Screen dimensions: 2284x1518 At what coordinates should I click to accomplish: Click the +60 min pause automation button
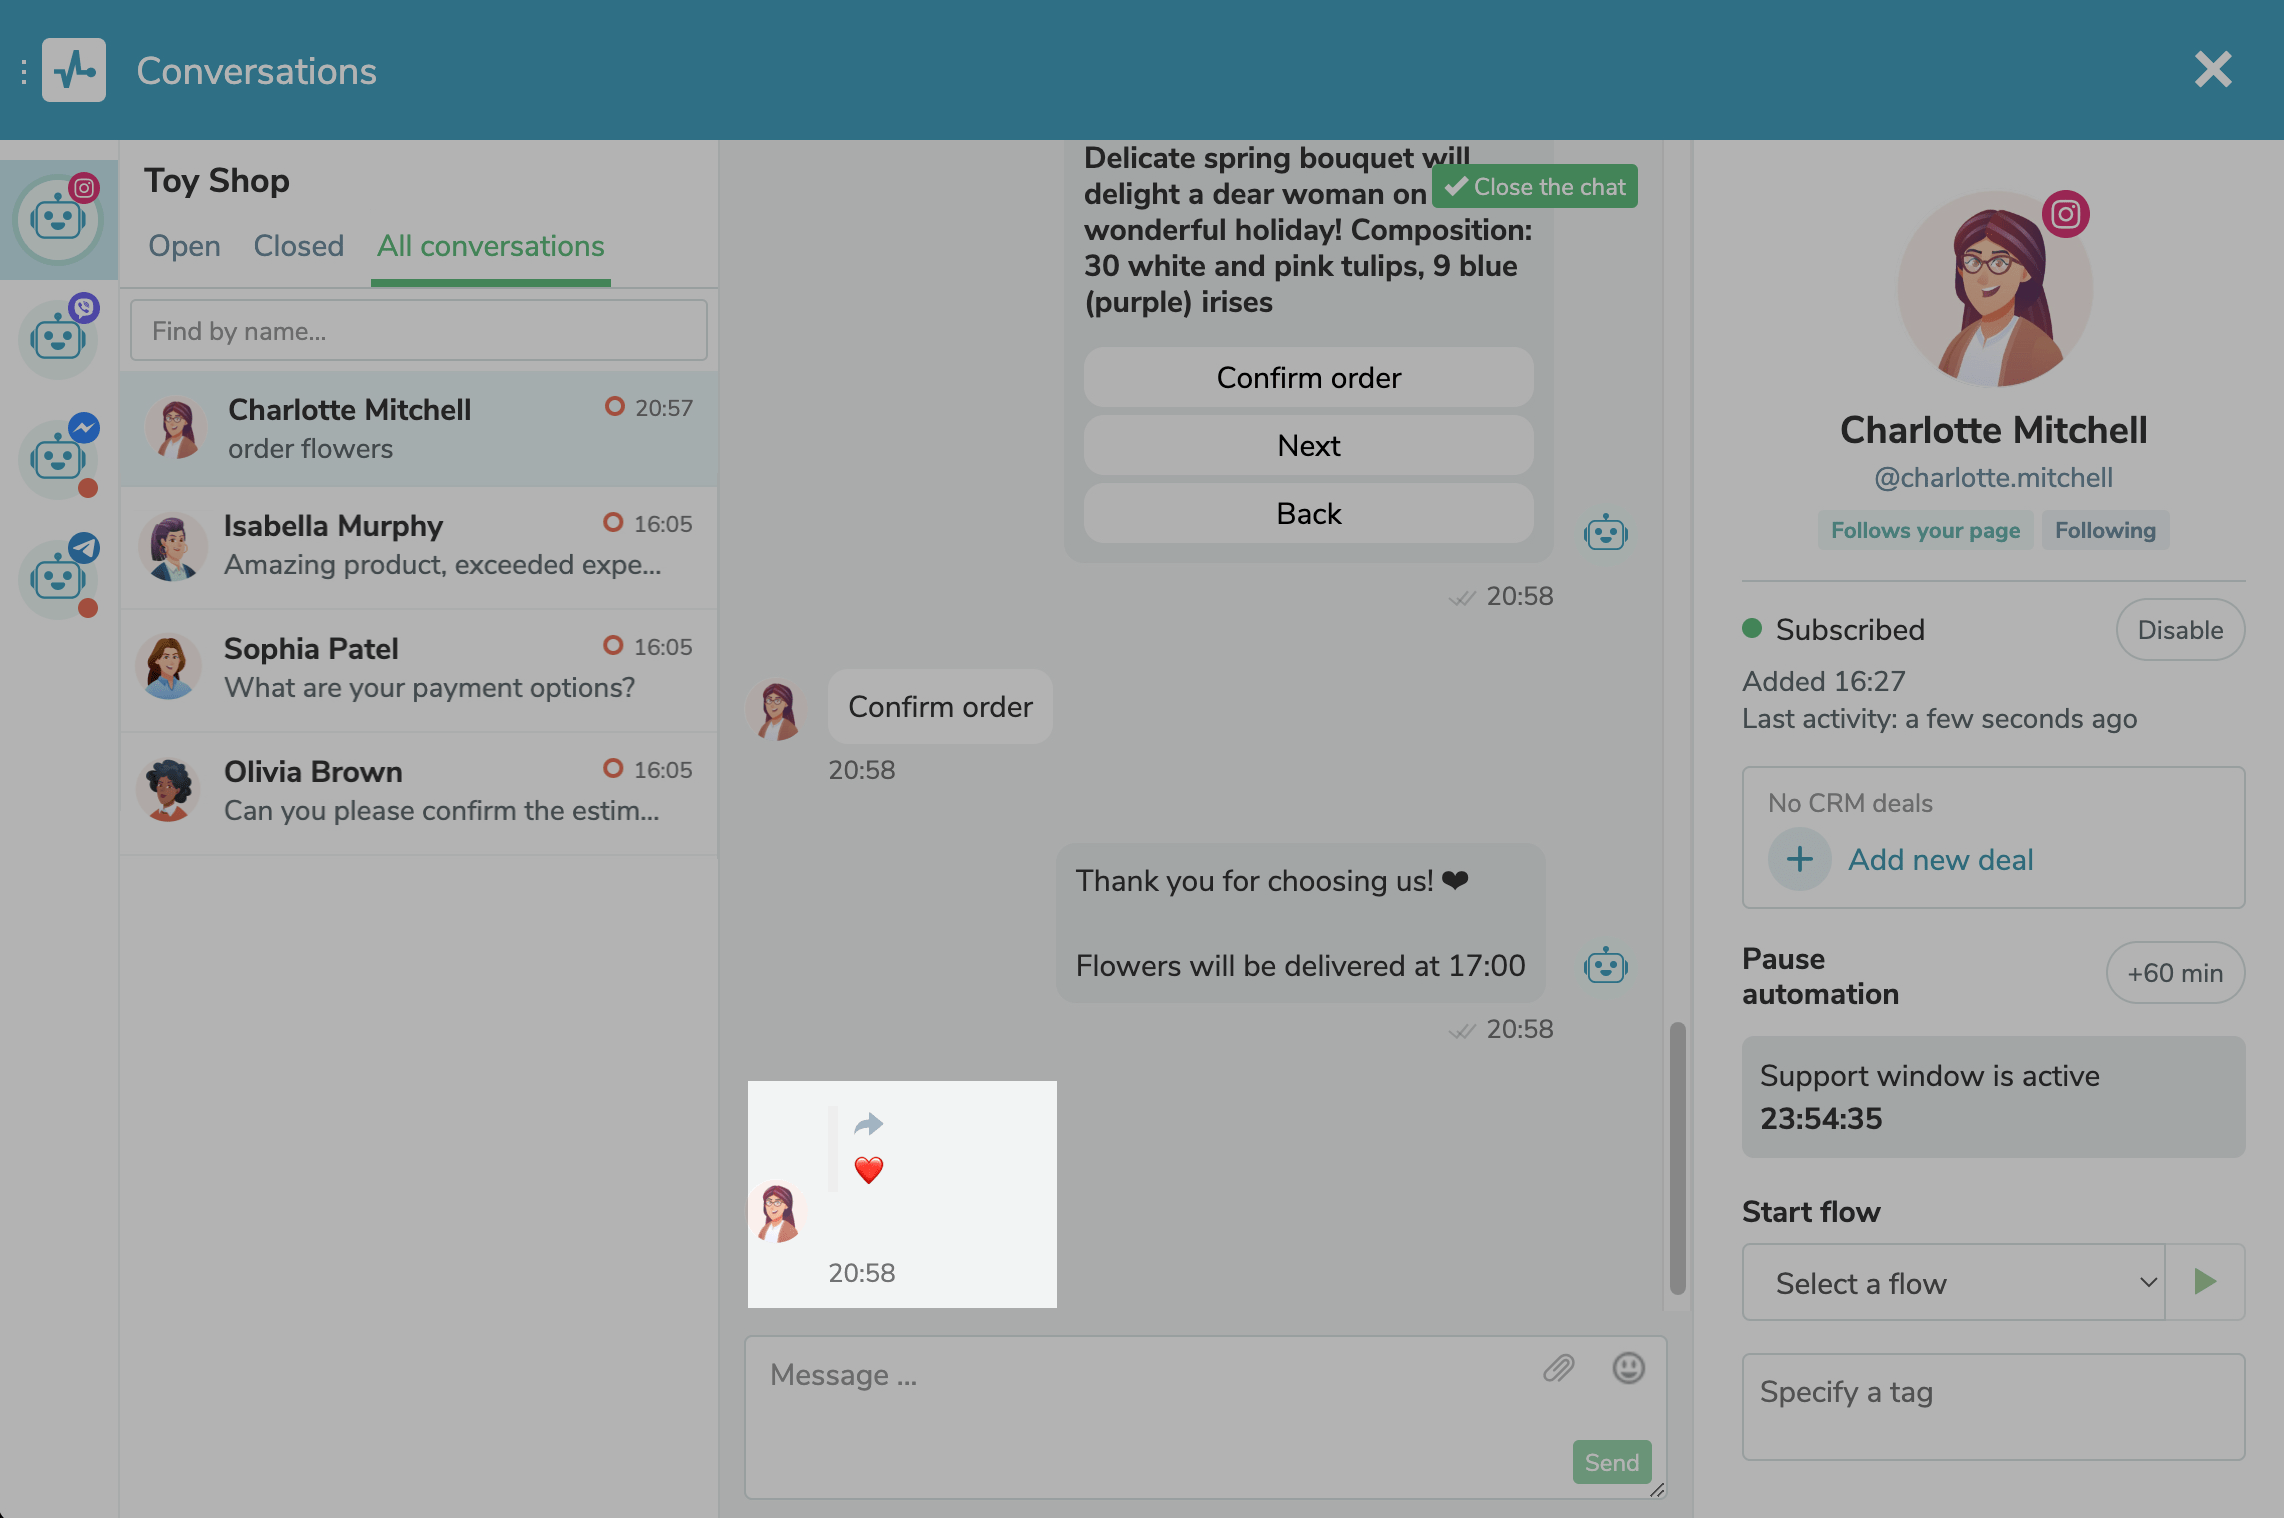pyautogui.click(x=2176, y=971)
